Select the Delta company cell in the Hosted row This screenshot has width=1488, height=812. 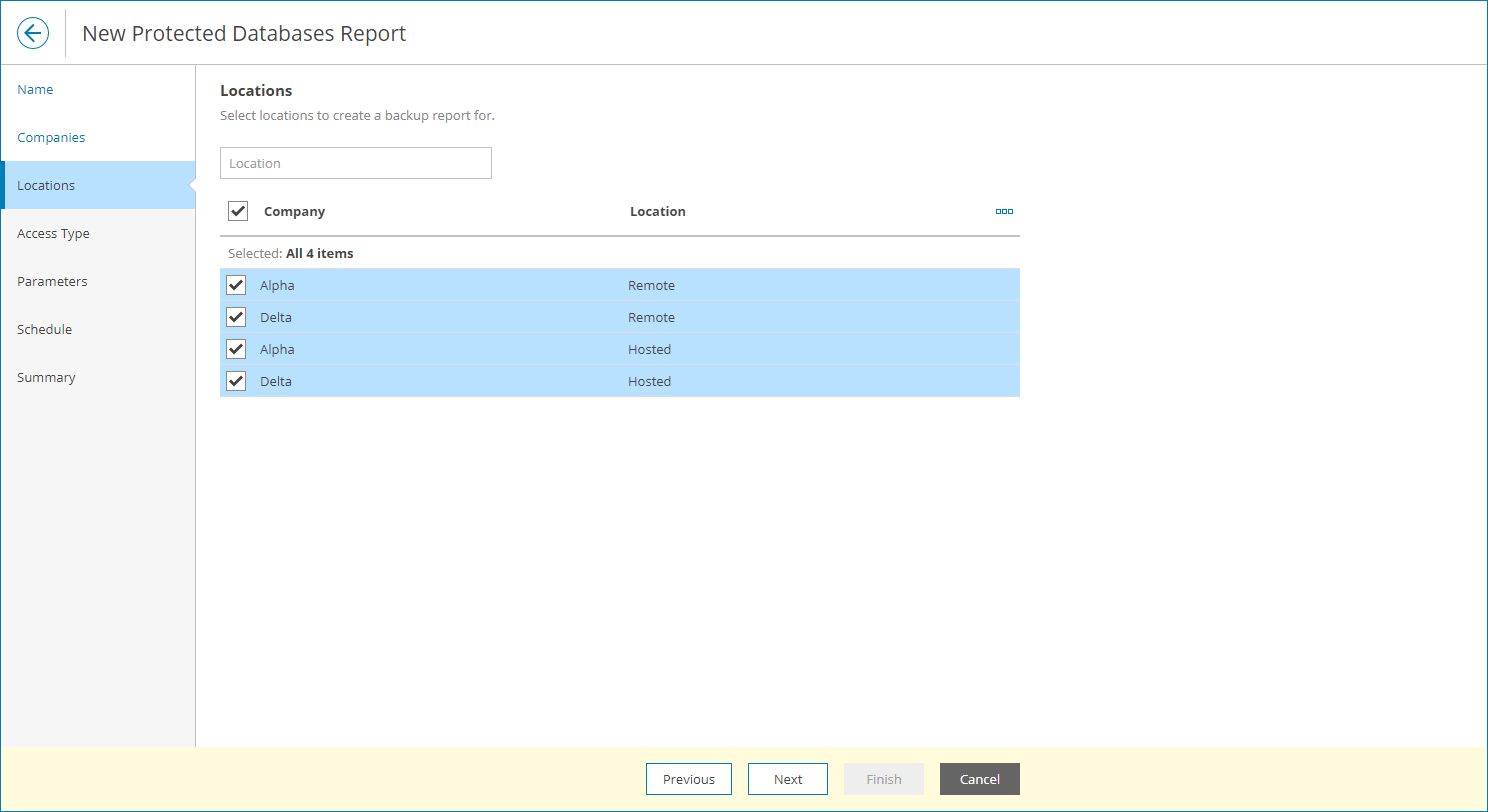[x=276, y=381]
